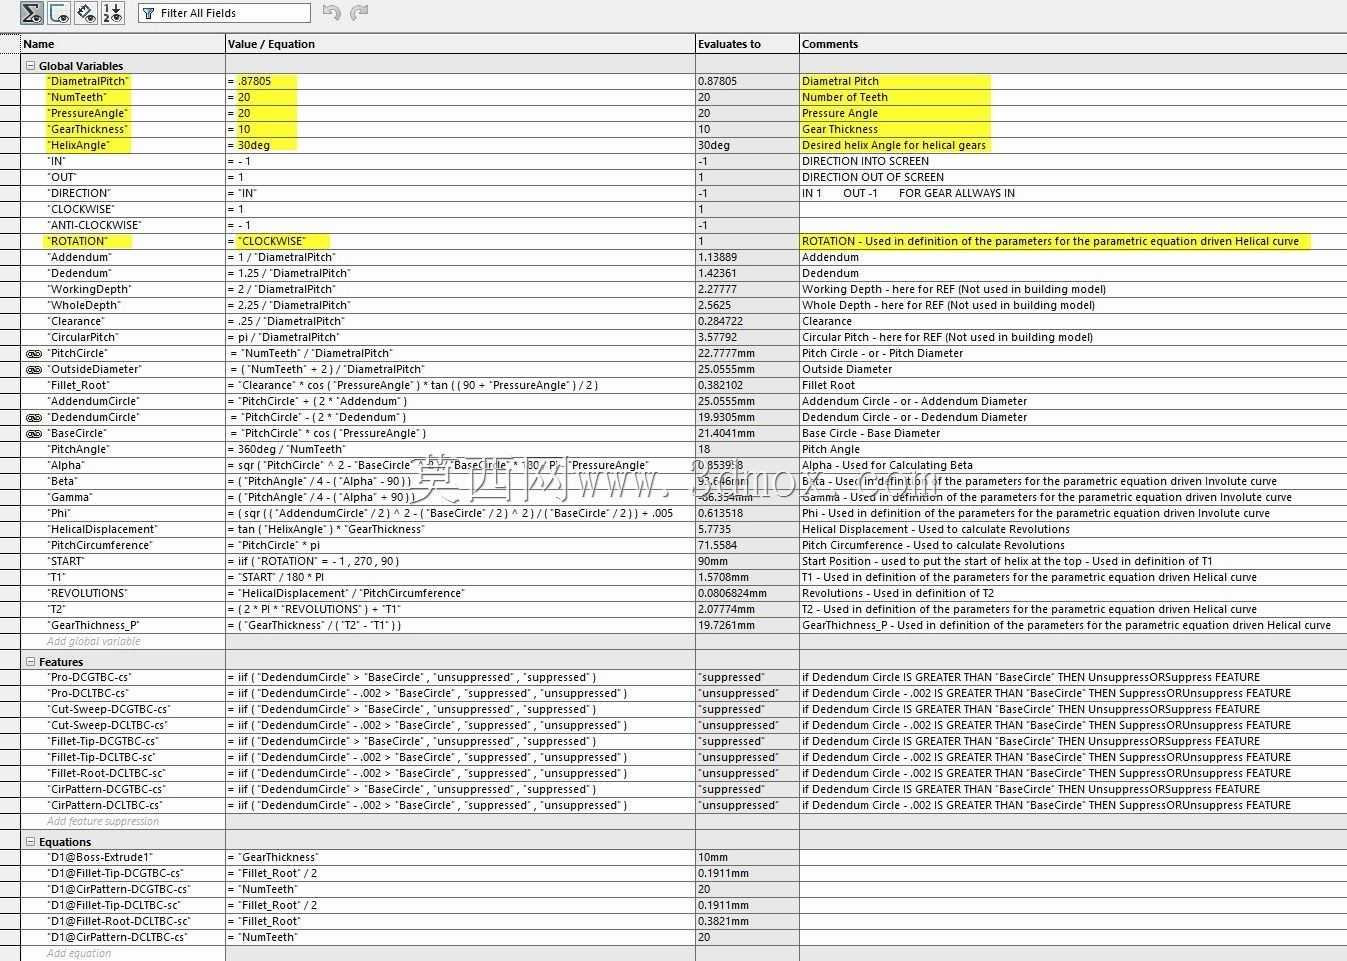1347x961 pixels.
Task: Switch to Dimension View
Action: tap(86, 13)
